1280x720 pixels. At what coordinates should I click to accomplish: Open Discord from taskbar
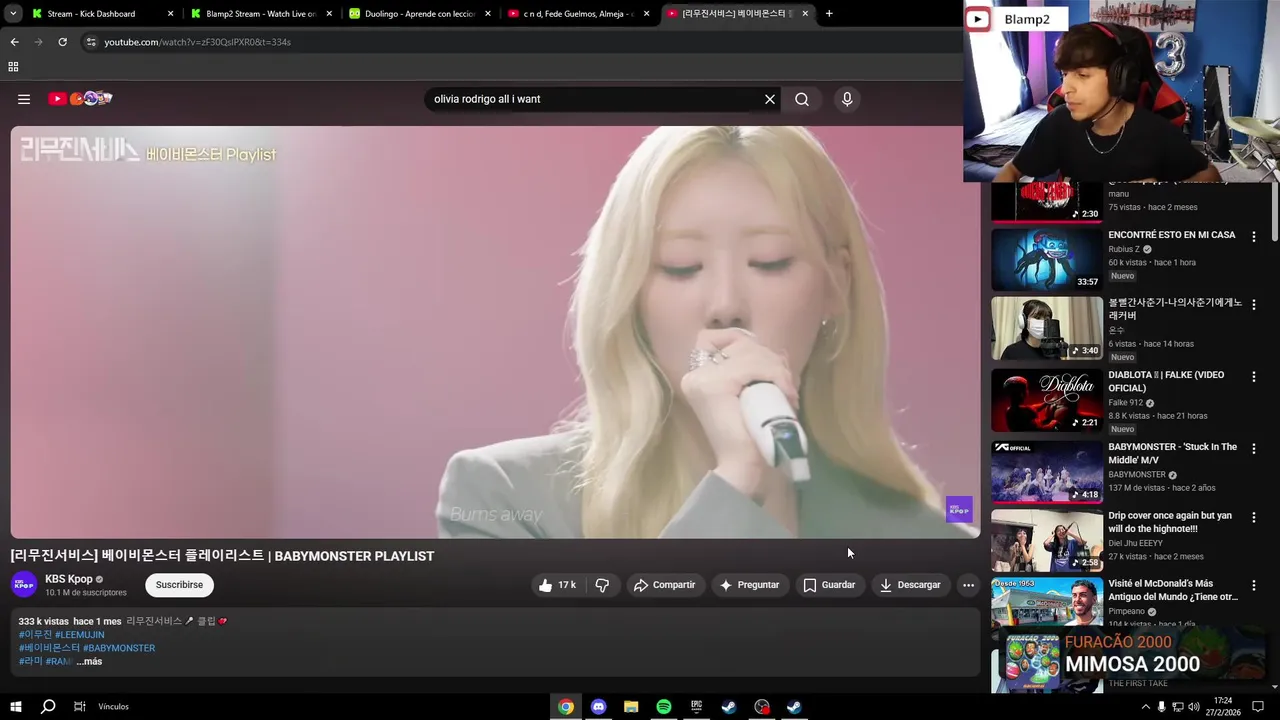pos(598,707)
